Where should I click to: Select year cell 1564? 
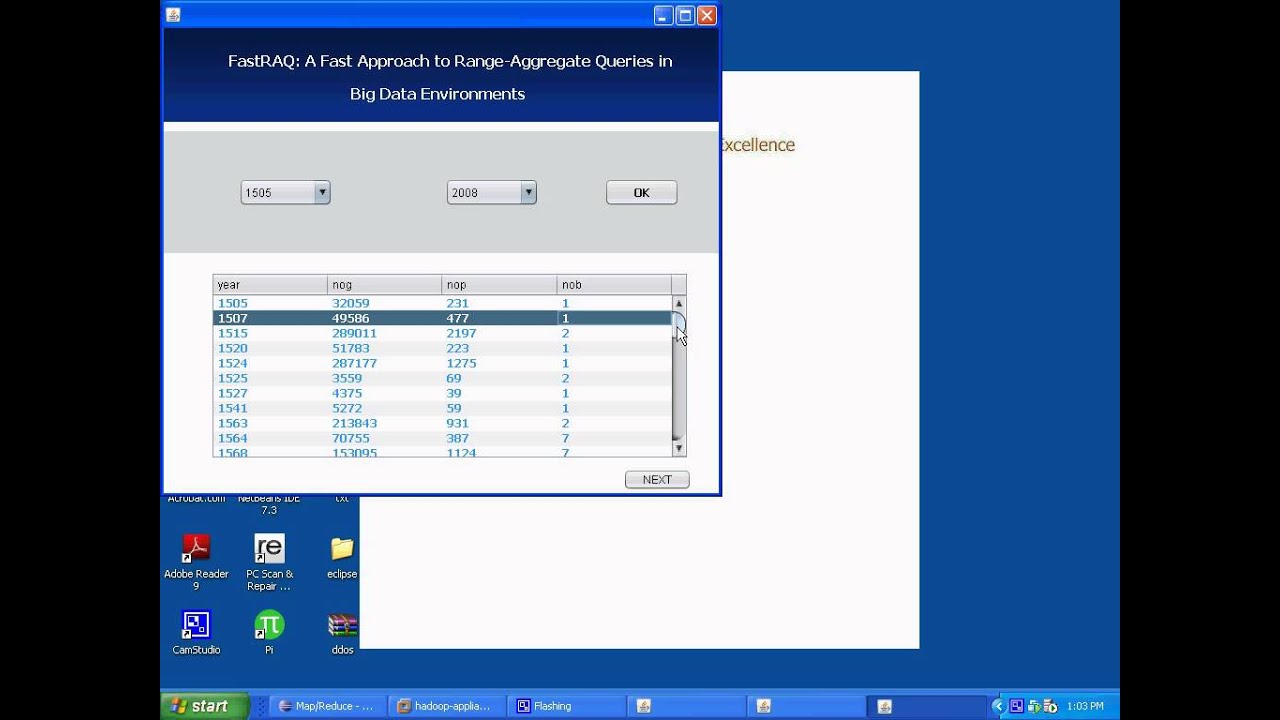point(270,438)
